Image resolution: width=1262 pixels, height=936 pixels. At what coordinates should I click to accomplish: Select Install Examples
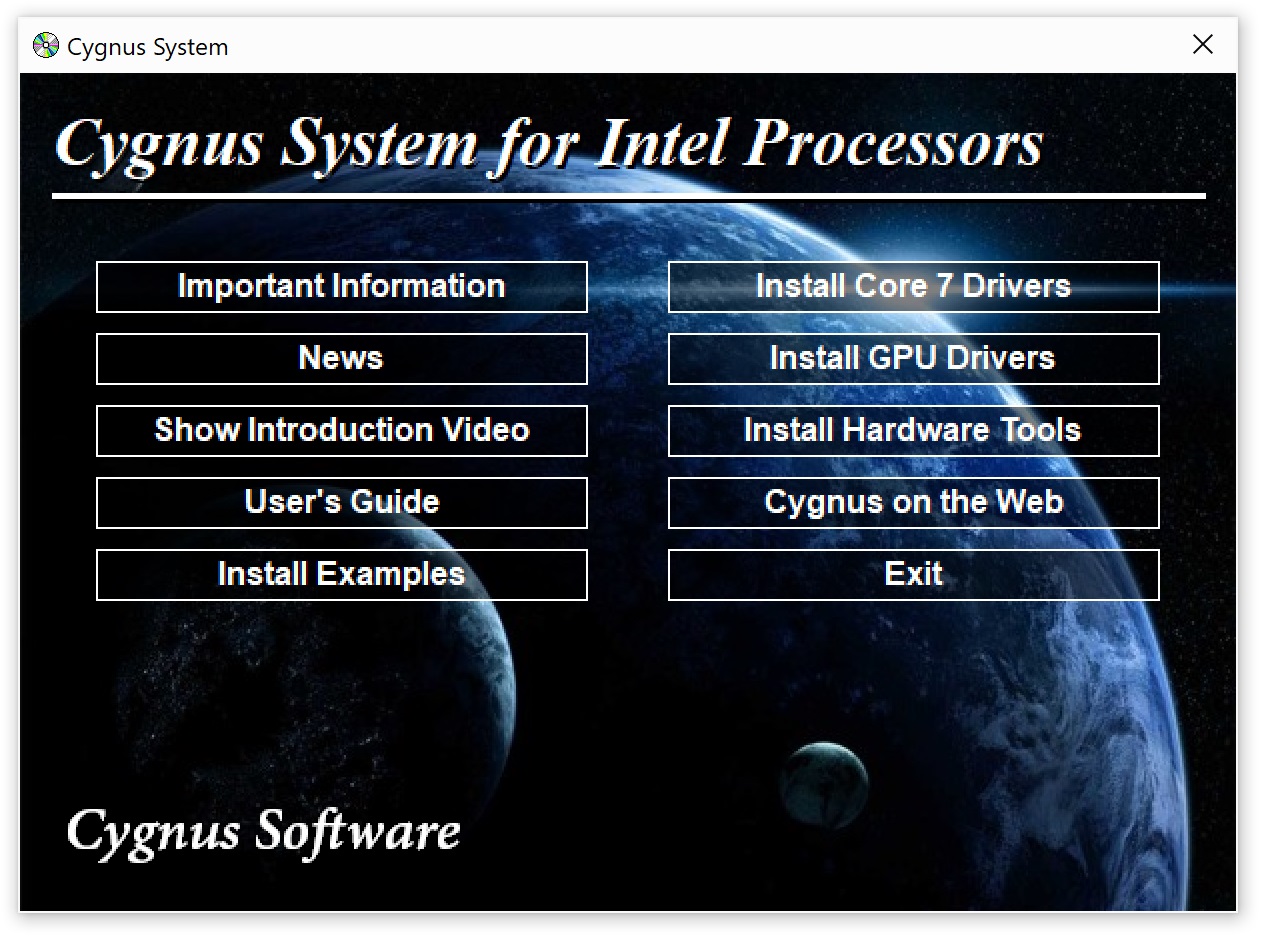(342, 575)
